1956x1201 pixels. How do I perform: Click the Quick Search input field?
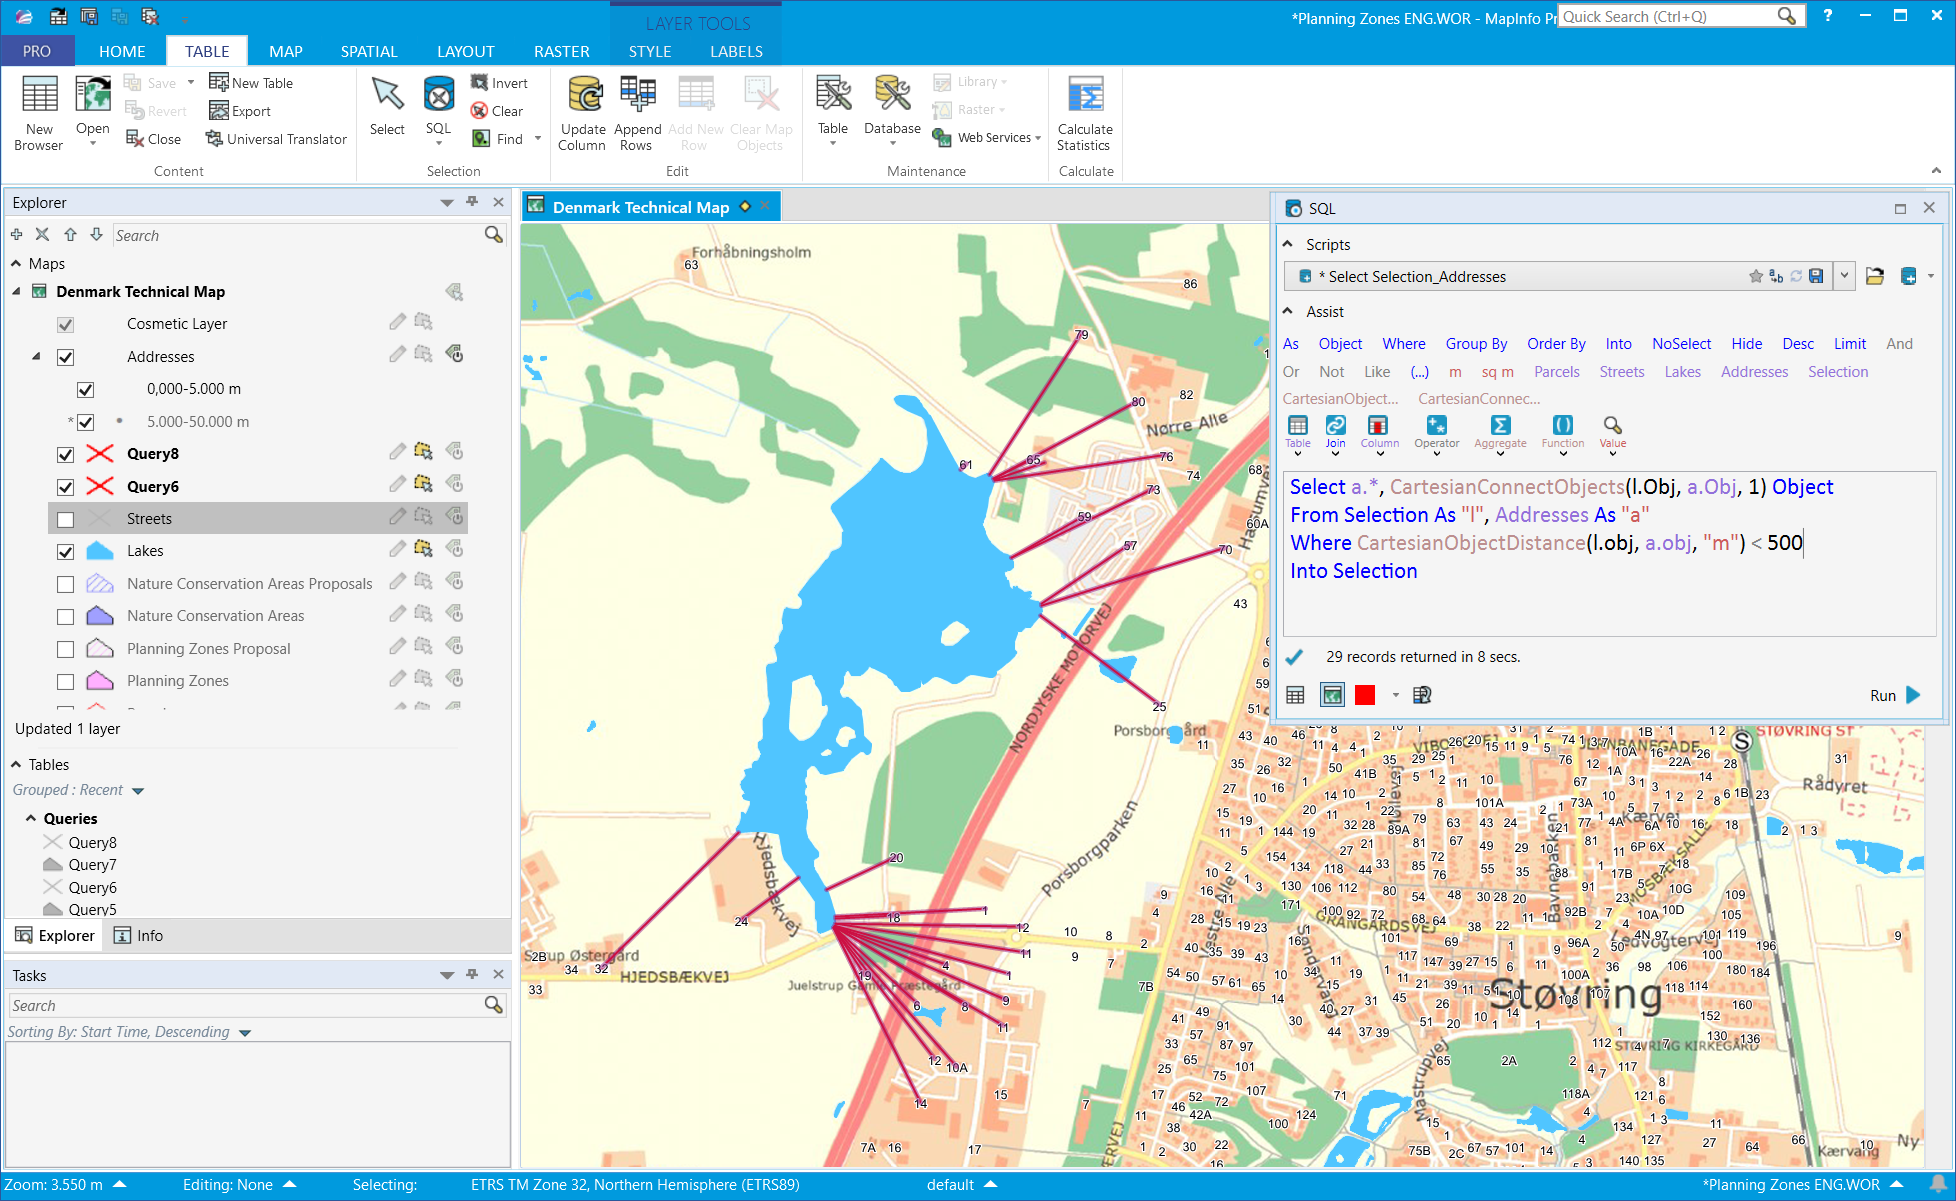[1667, 16]
